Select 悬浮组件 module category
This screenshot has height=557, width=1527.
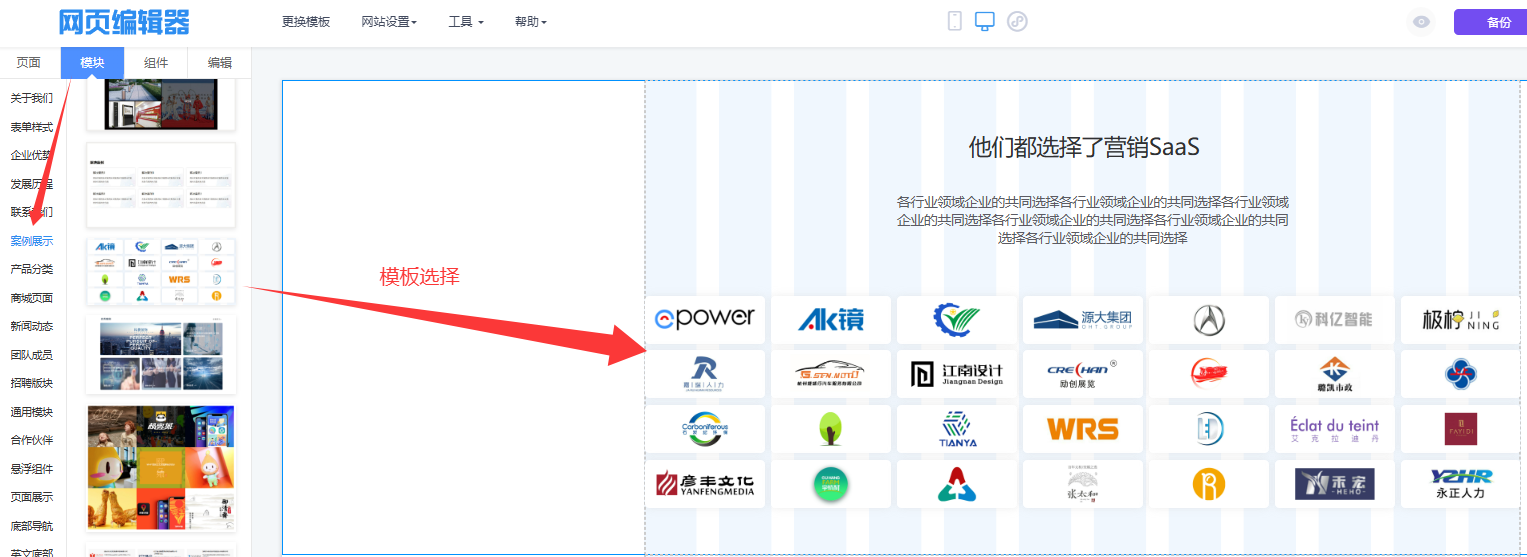click(x=31, y=469)
